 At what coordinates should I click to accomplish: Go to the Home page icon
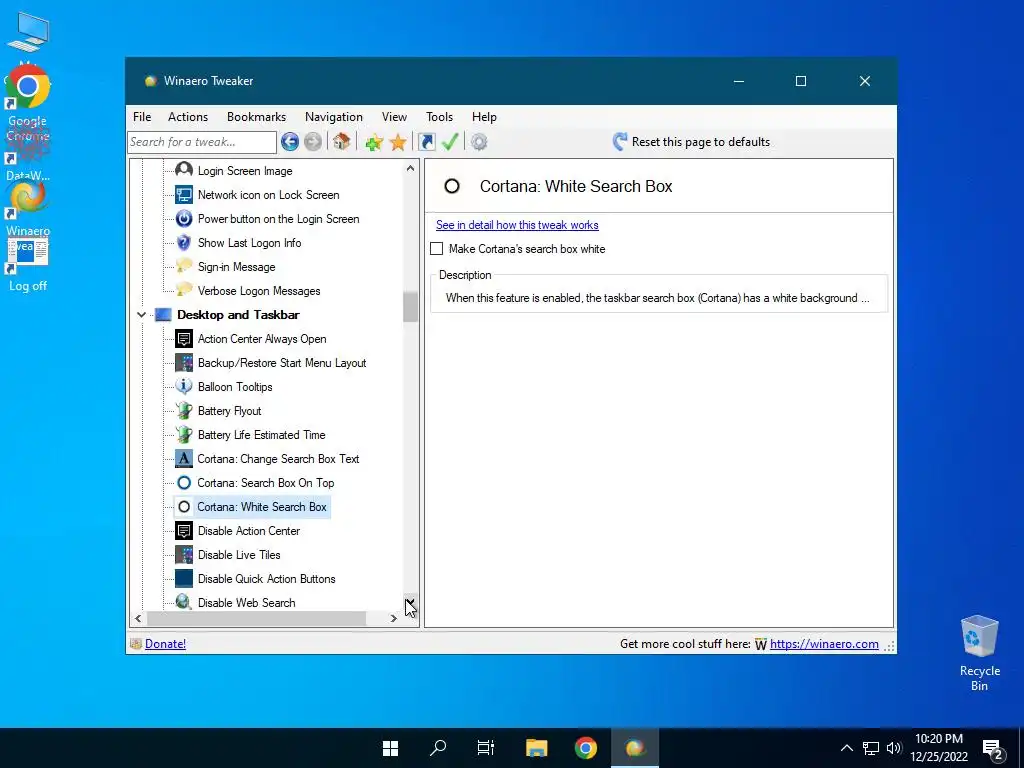tap(342, 142)
